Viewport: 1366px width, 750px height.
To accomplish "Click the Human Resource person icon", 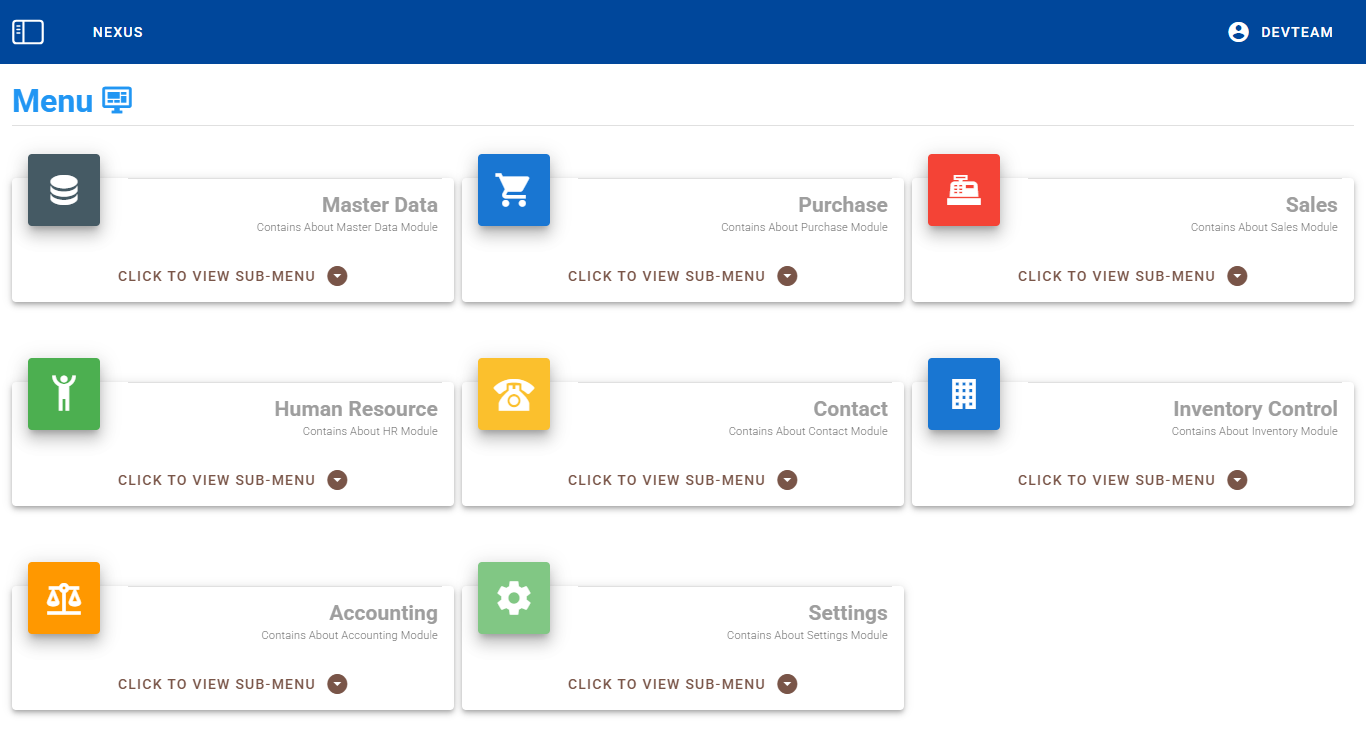I will [x=64, y=394].
